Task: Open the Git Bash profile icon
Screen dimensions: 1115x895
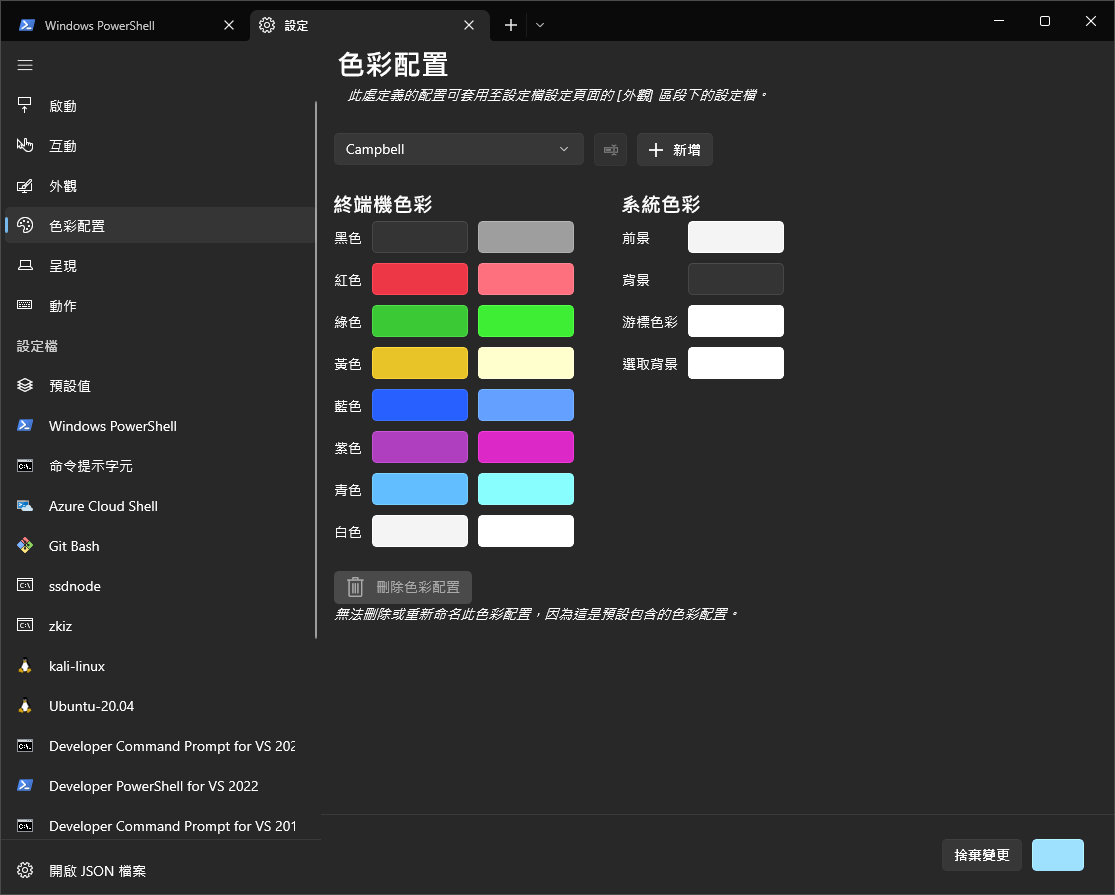Action: 25,545
